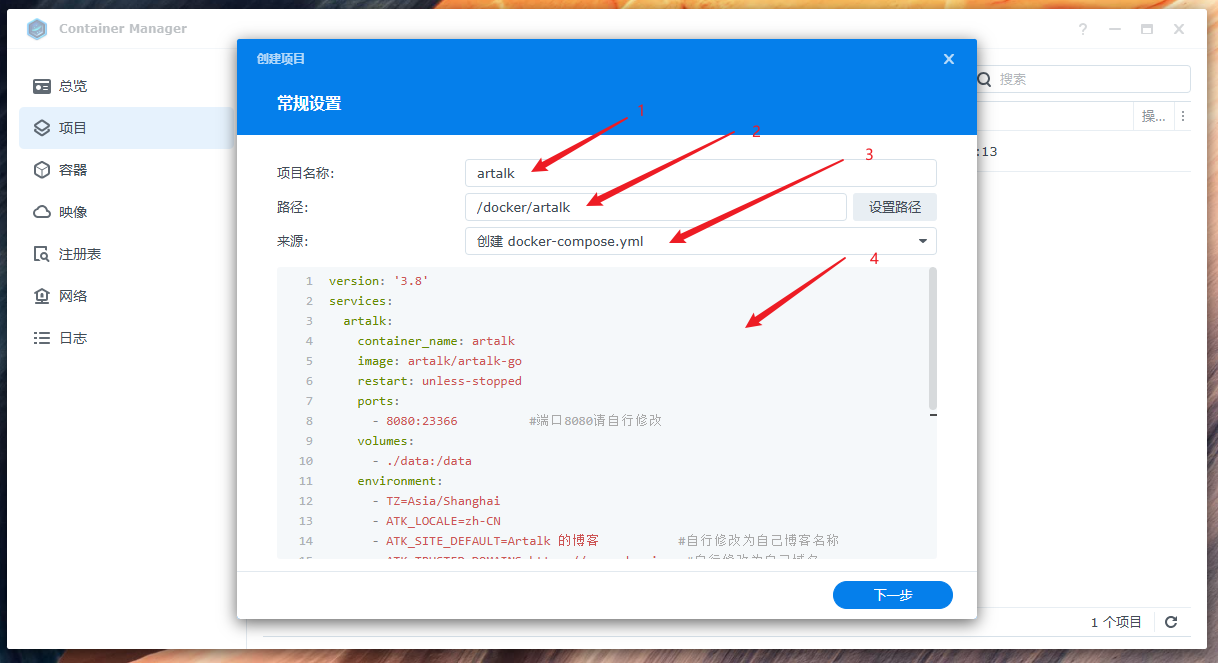This screenshot has height=663, width=1218.
Task: Click the container_name: artalk line
Action: pos(436,341)
